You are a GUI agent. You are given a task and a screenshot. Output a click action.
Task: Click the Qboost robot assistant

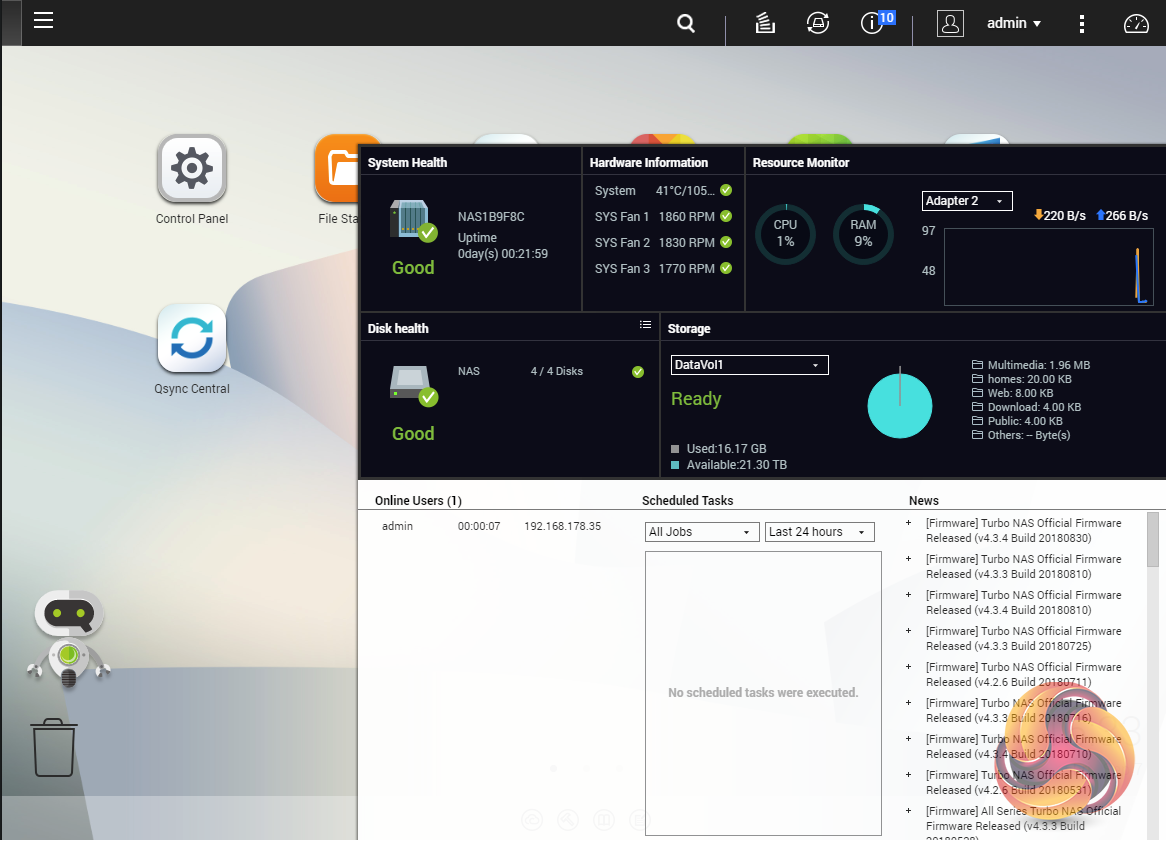pos(68,637)
